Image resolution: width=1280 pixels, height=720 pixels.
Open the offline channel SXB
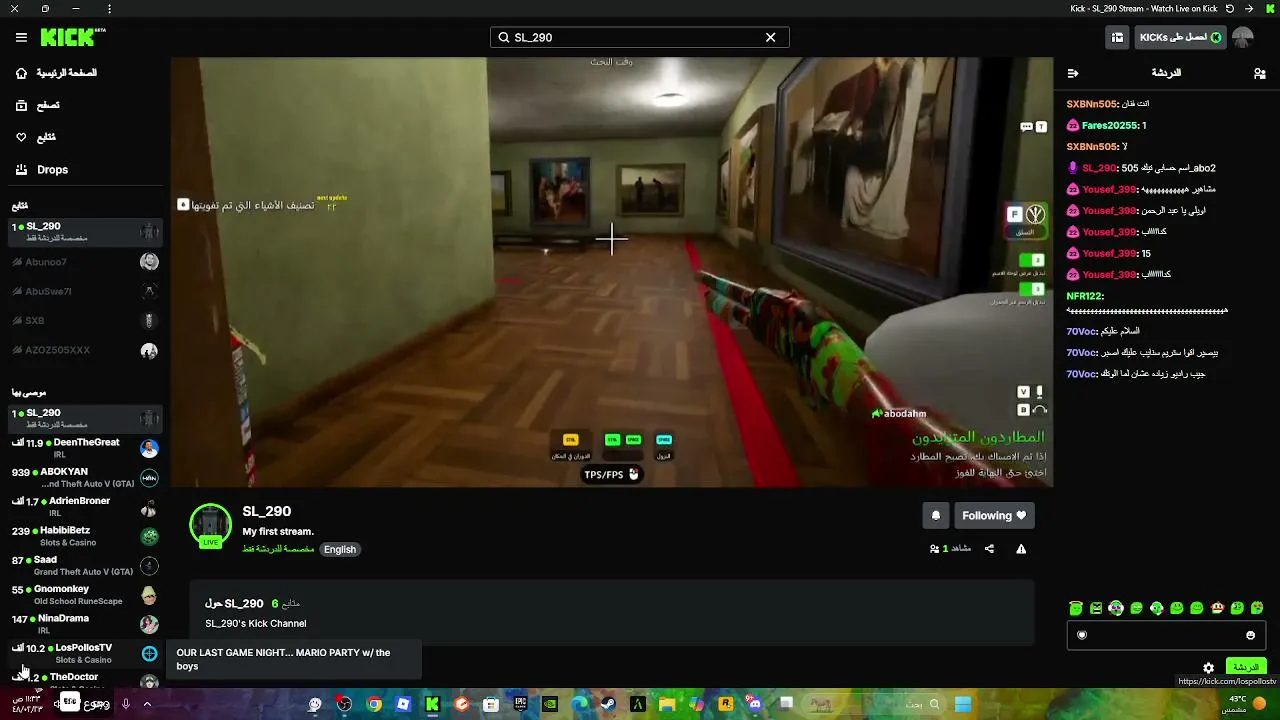(x=85, y=321)
